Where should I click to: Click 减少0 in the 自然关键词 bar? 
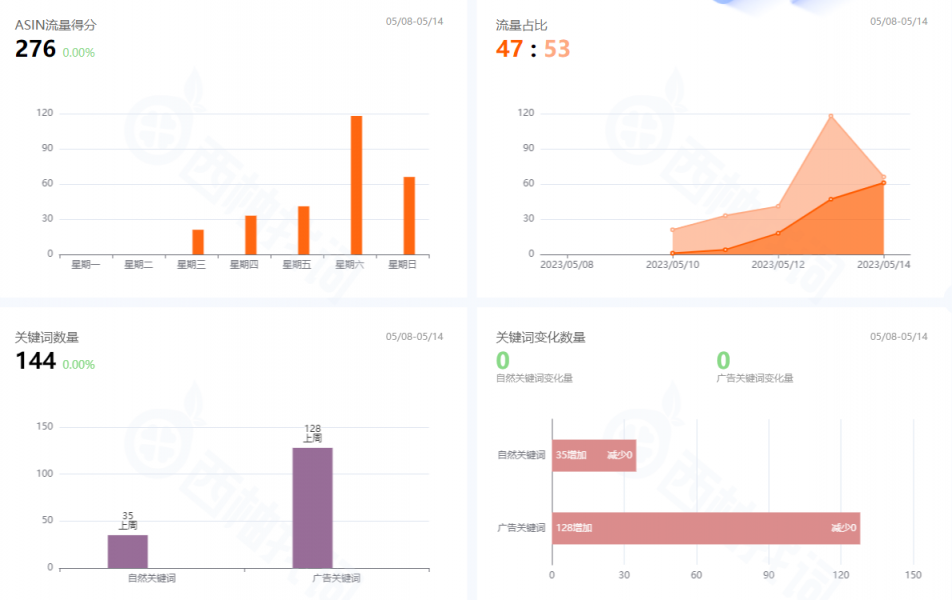[x=619, y=455]
